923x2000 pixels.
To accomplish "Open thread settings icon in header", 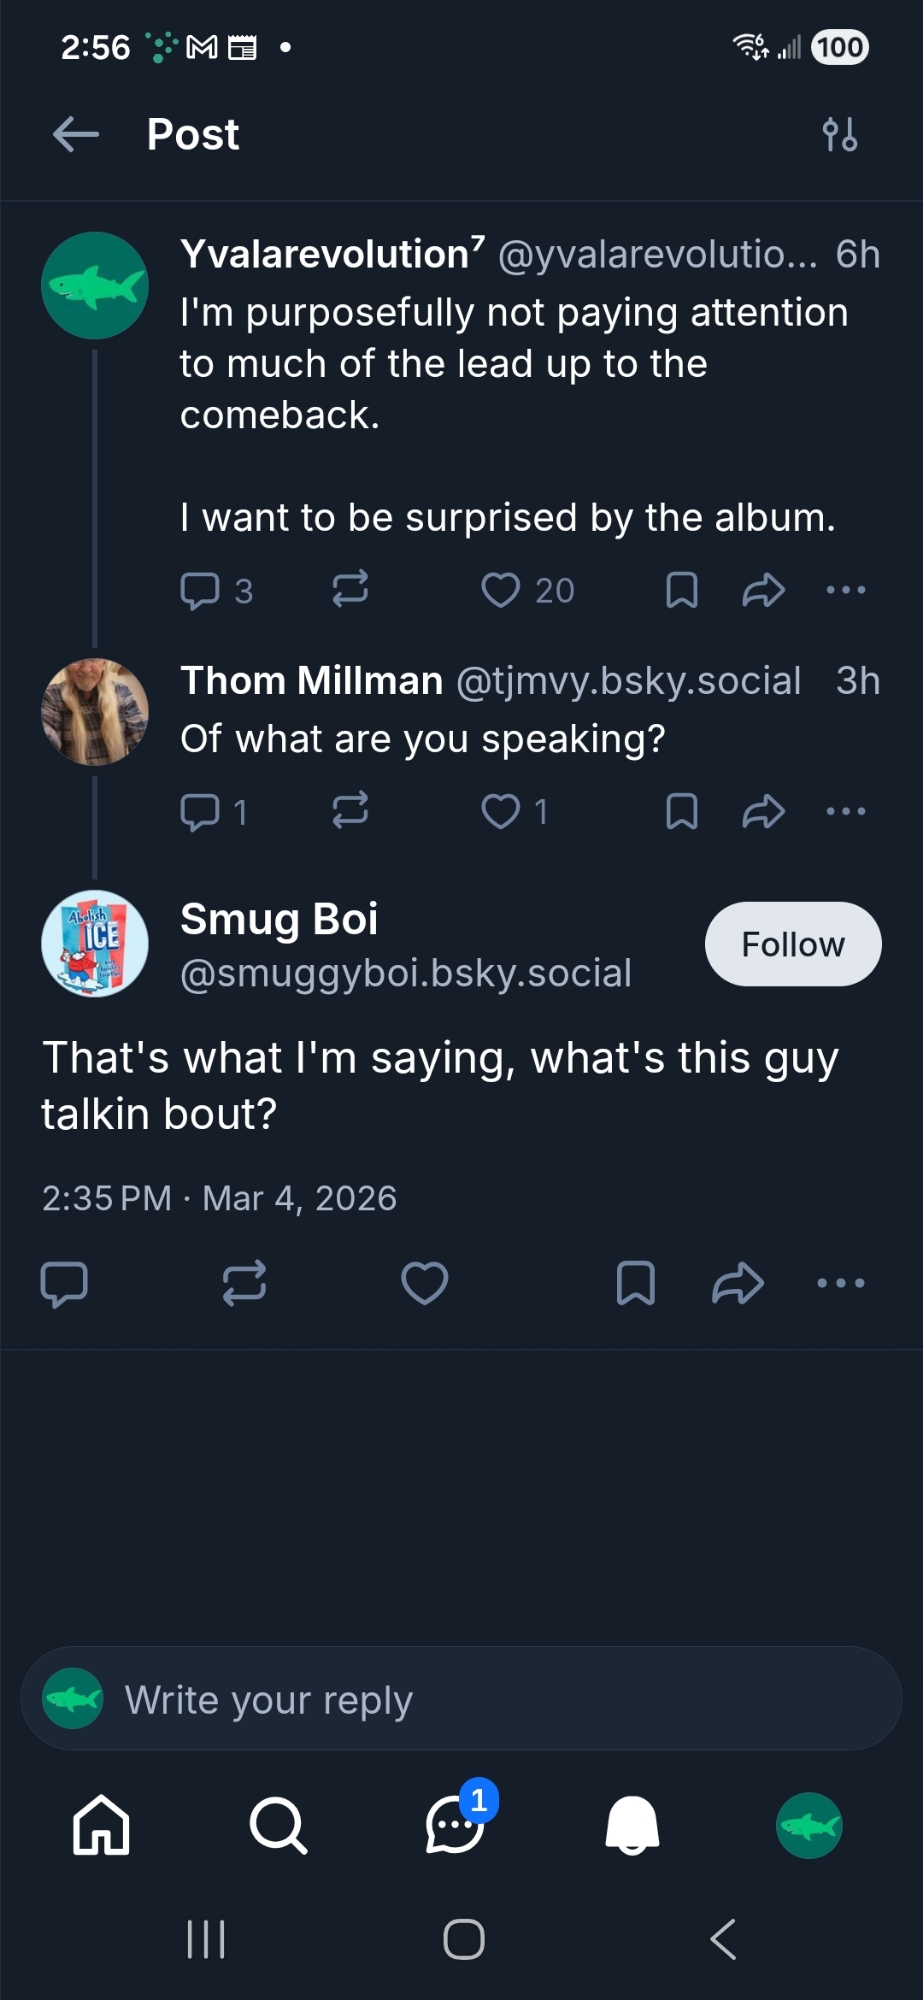I will pos(839,134).
